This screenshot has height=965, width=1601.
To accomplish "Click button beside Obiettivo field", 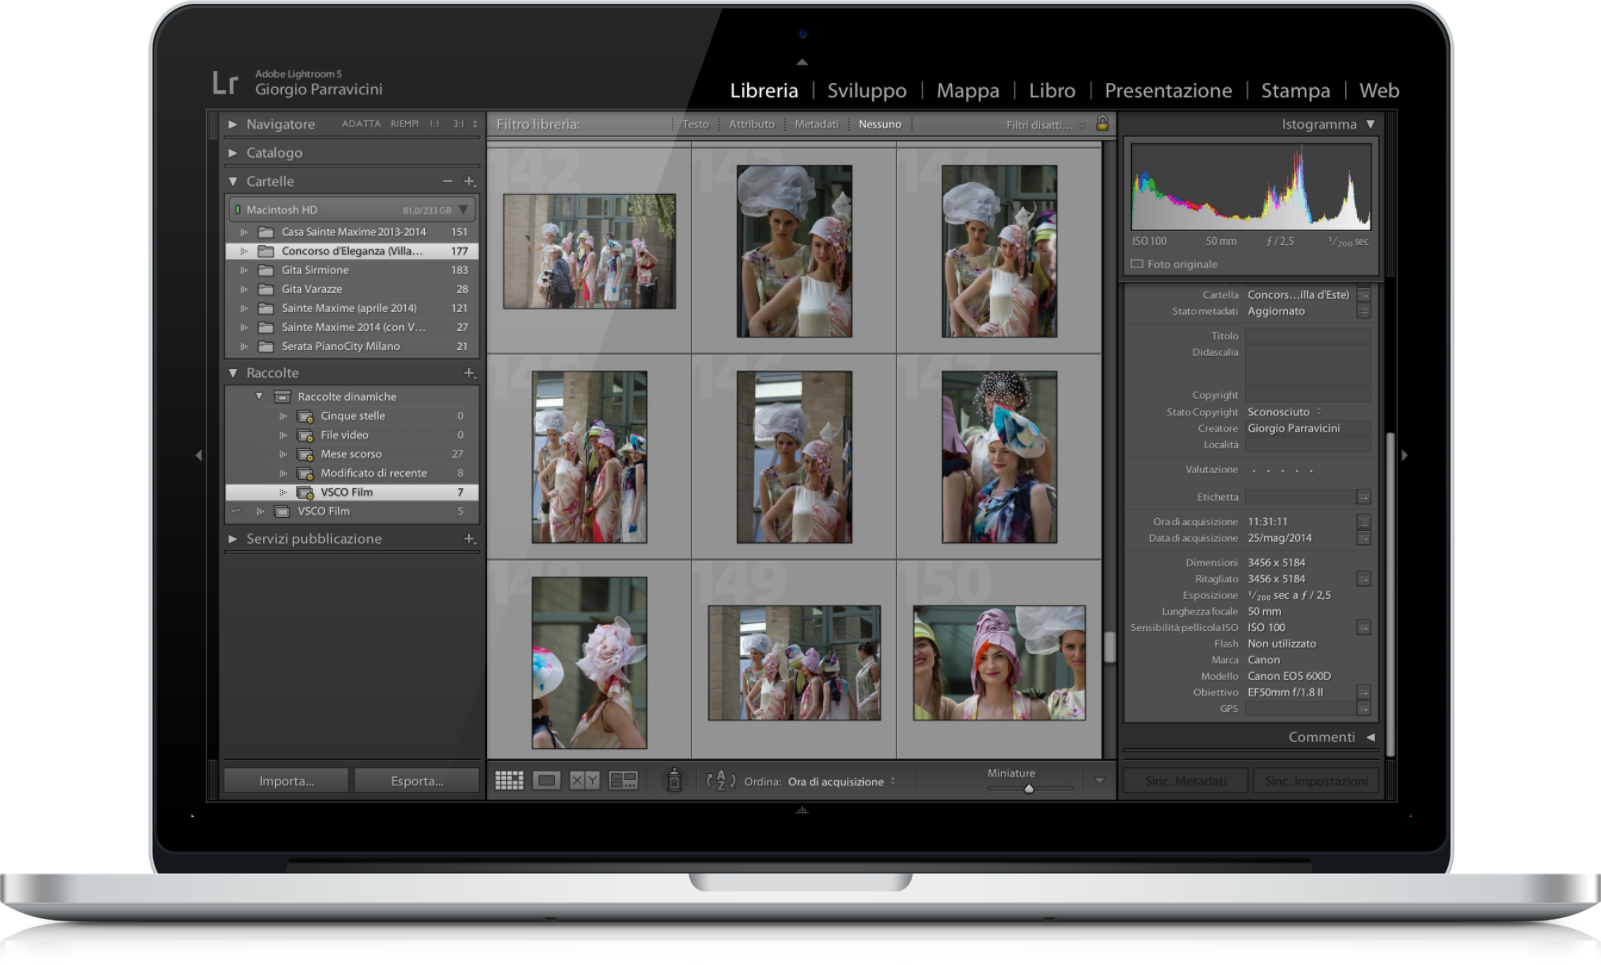I will pos(1364,692).
